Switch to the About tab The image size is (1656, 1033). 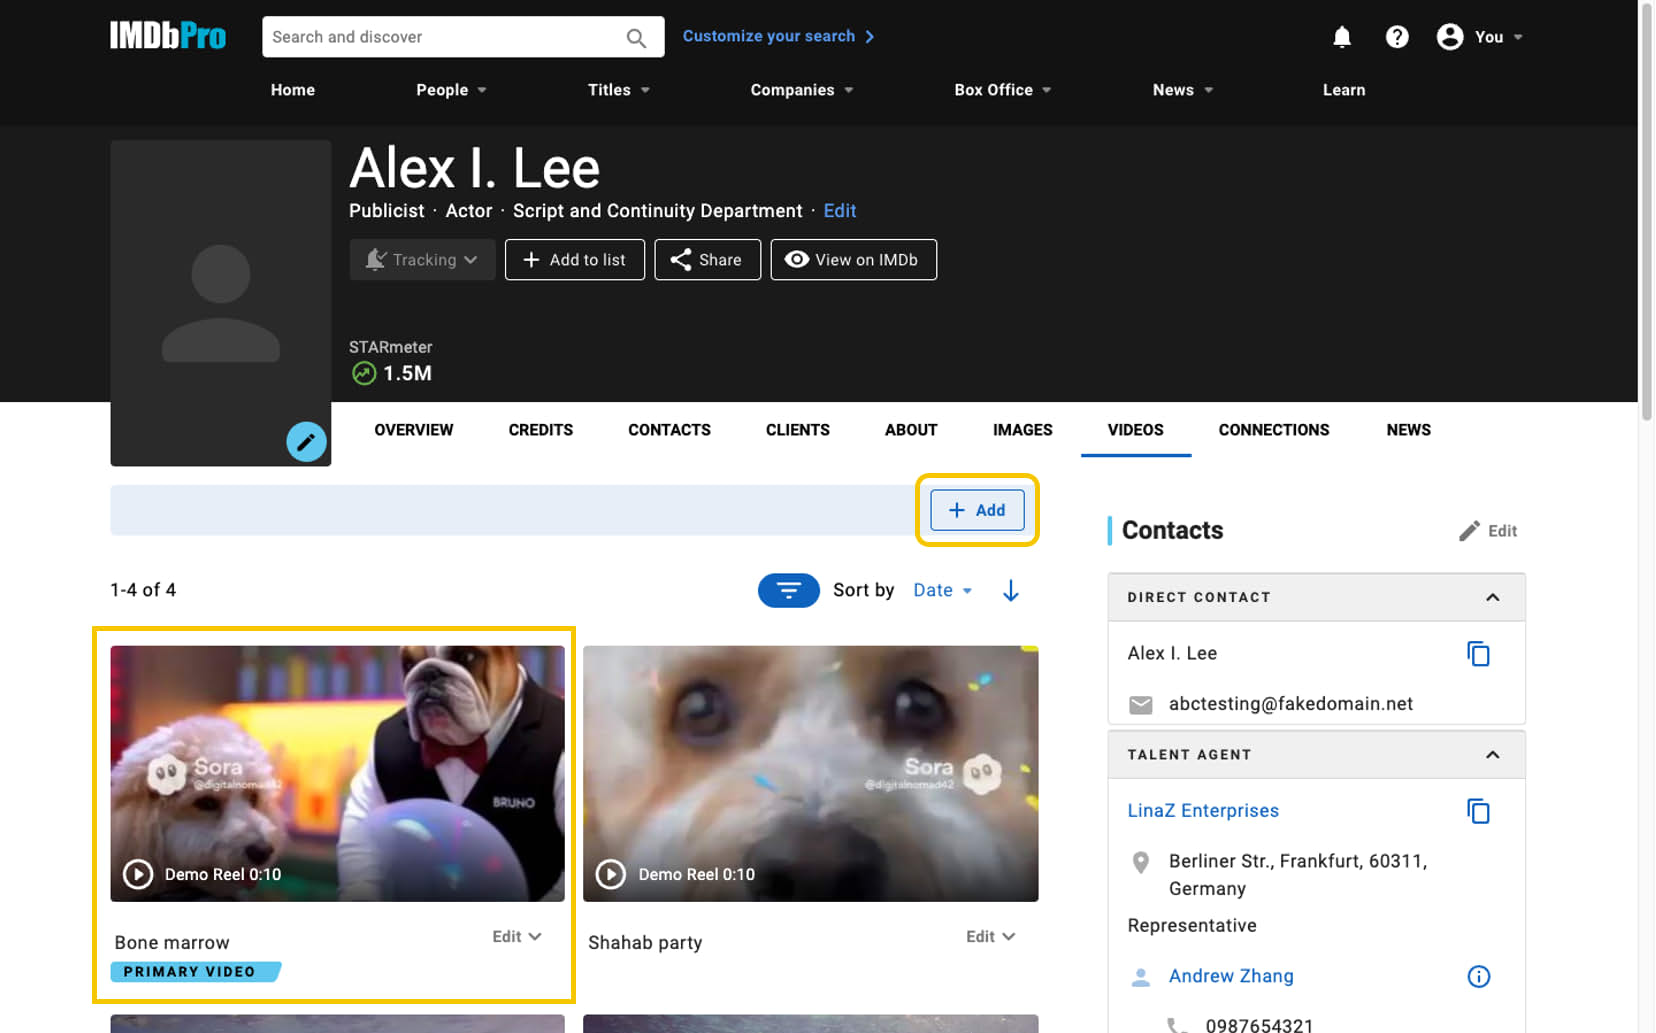click(x=911, y=430)
